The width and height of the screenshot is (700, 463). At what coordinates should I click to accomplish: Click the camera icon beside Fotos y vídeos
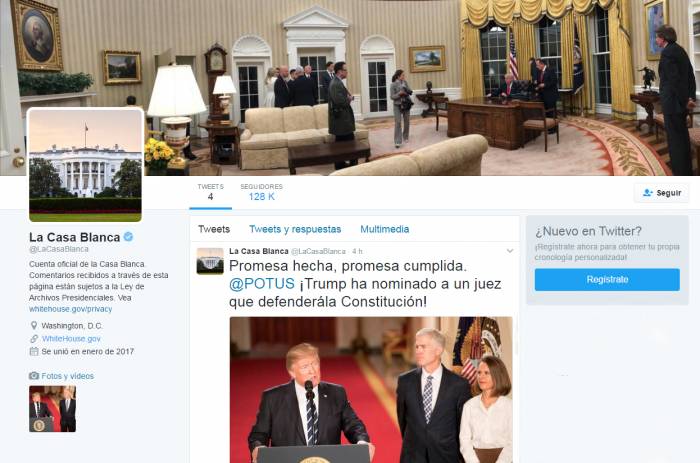[x=34, y=376]
